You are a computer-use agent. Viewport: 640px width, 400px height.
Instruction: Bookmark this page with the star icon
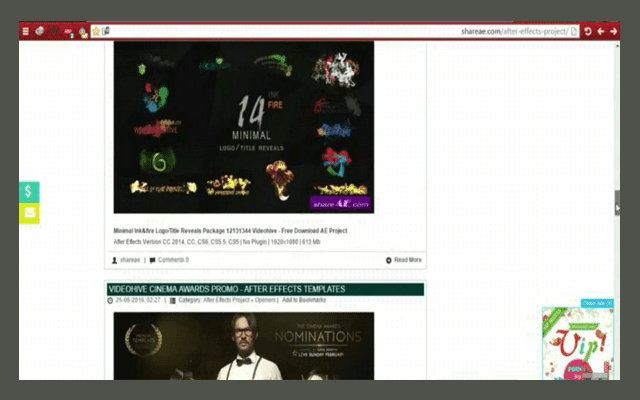(96, 31)
